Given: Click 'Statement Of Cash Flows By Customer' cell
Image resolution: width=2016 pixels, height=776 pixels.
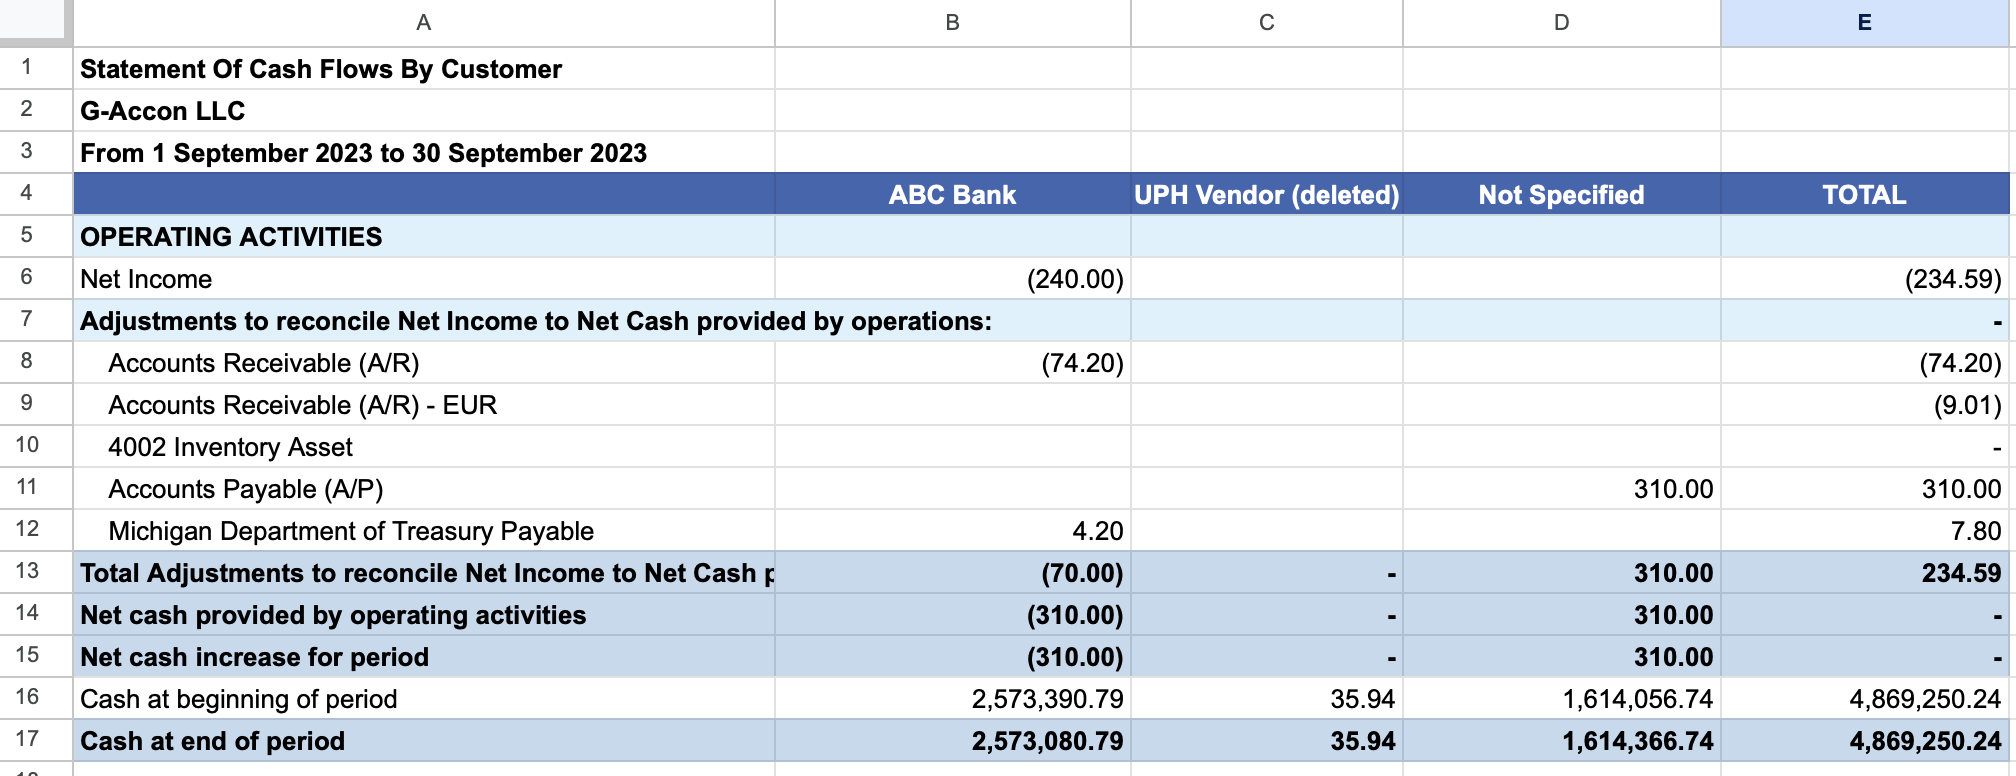Looking at the screenshot, I should click(x=424, y=68).
